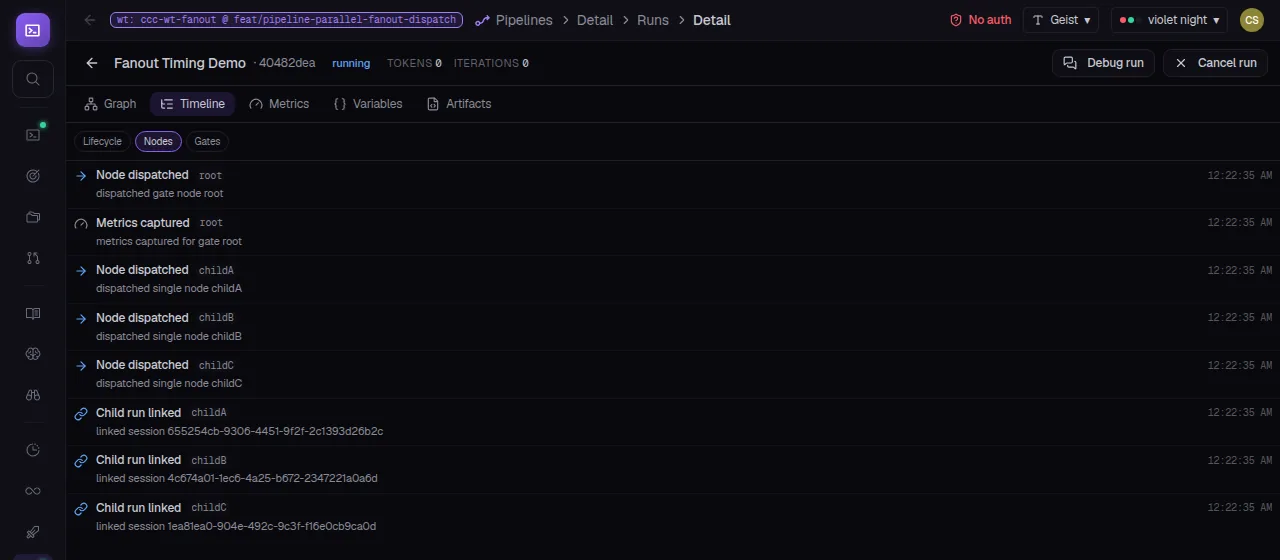The width and height of the screenshot is (1280, 560).
Task: Toggle the Nodes filter chip
Action: (x=158, y=141)
